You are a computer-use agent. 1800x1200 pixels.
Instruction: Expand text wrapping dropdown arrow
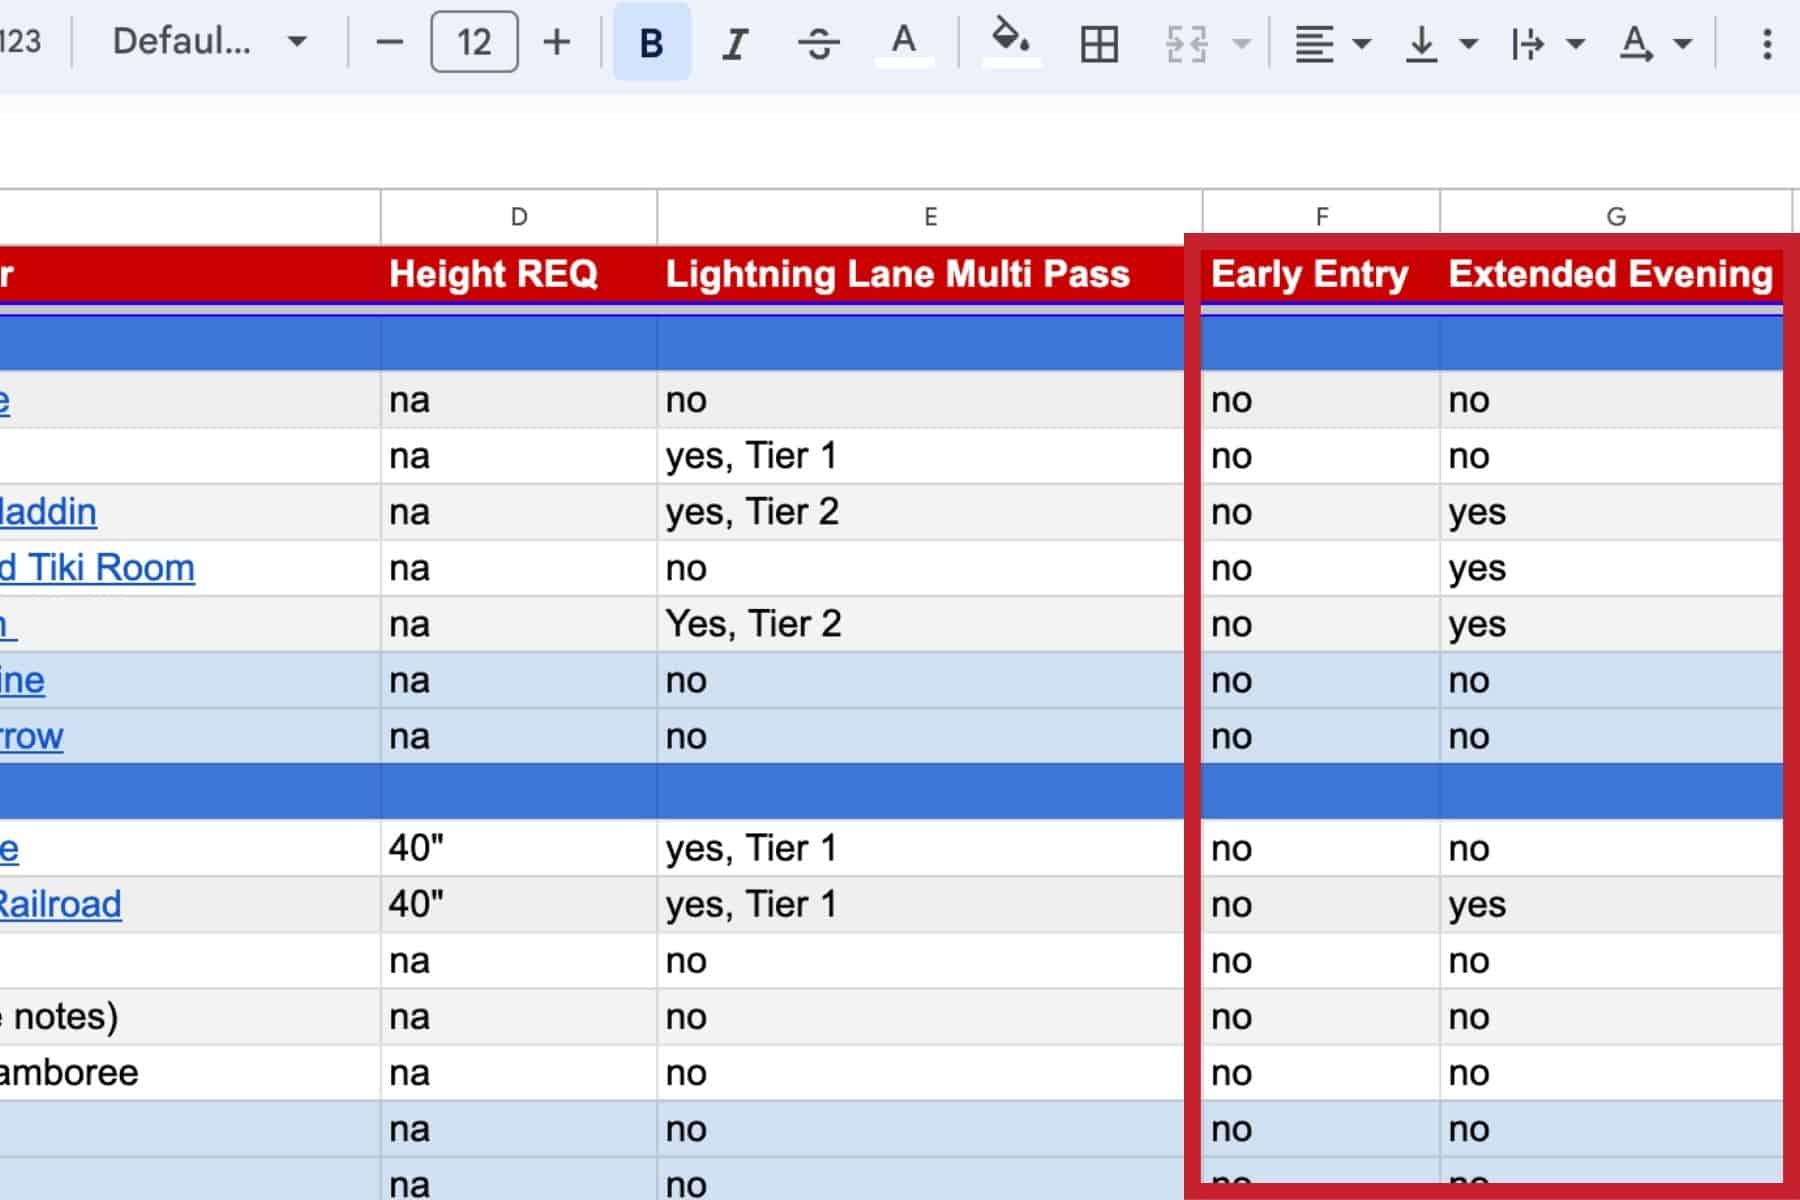pyautogui.click(x=1575, y=43)
